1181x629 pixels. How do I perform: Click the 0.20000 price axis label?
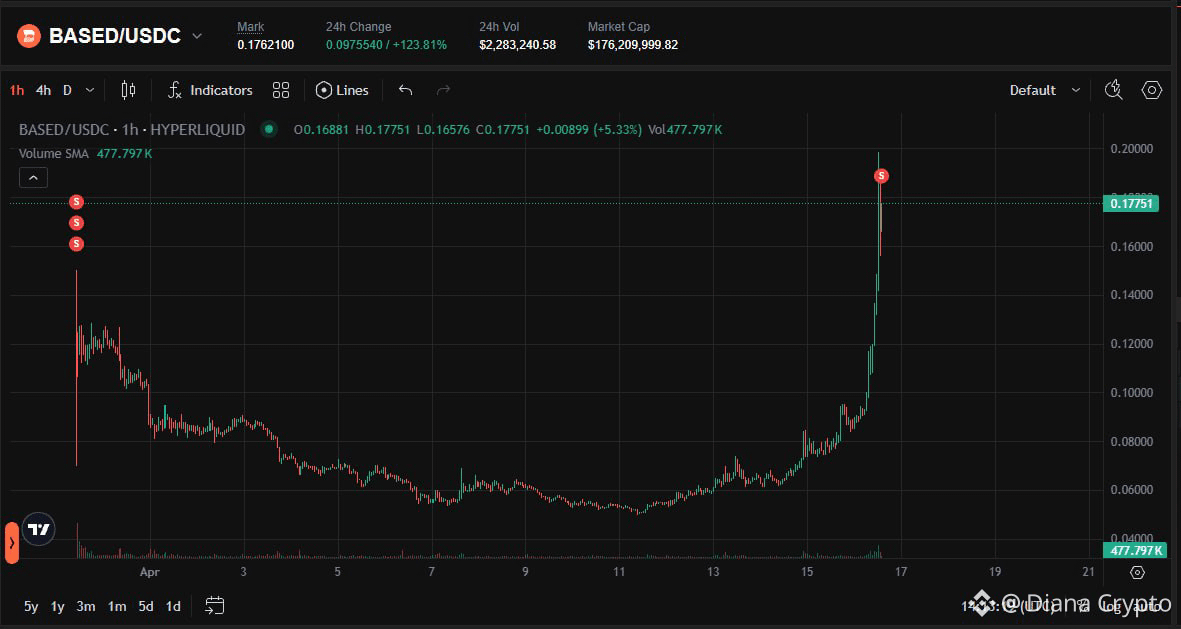(1131, 149)
